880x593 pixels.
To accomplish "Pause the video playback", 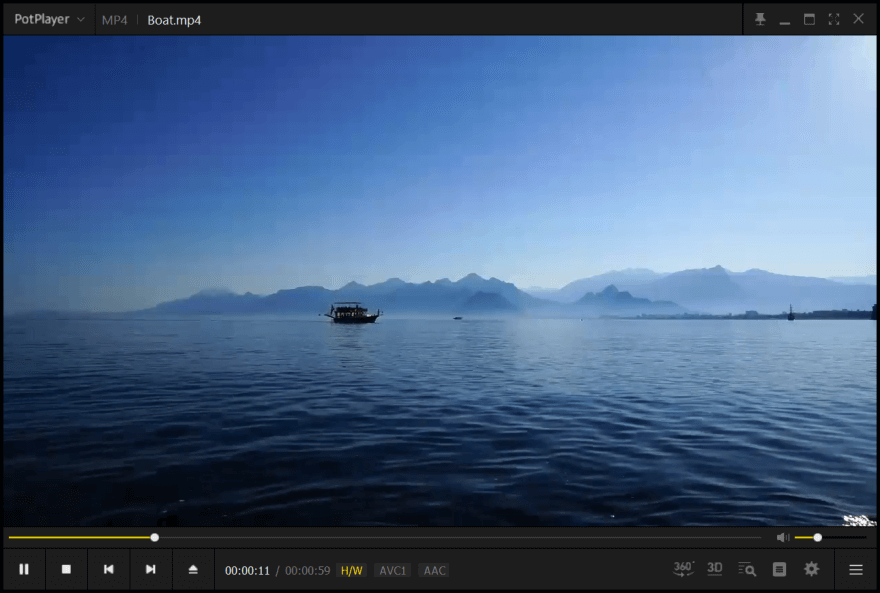I will (x=24, y=569).
